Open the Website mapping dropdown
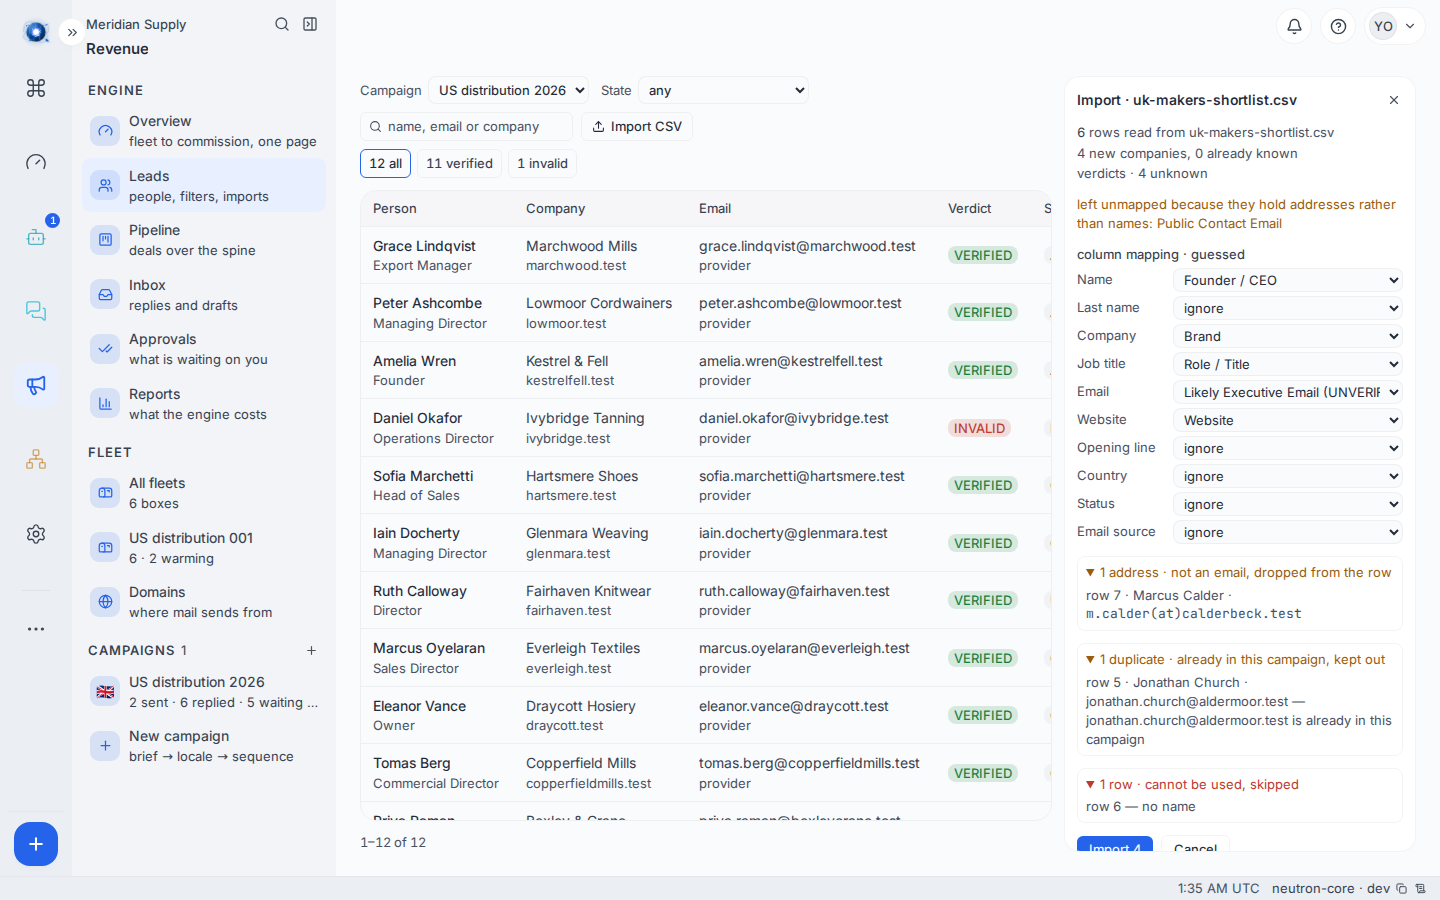This screenshot has width=1440, height=900. (x=1287, y=420)
